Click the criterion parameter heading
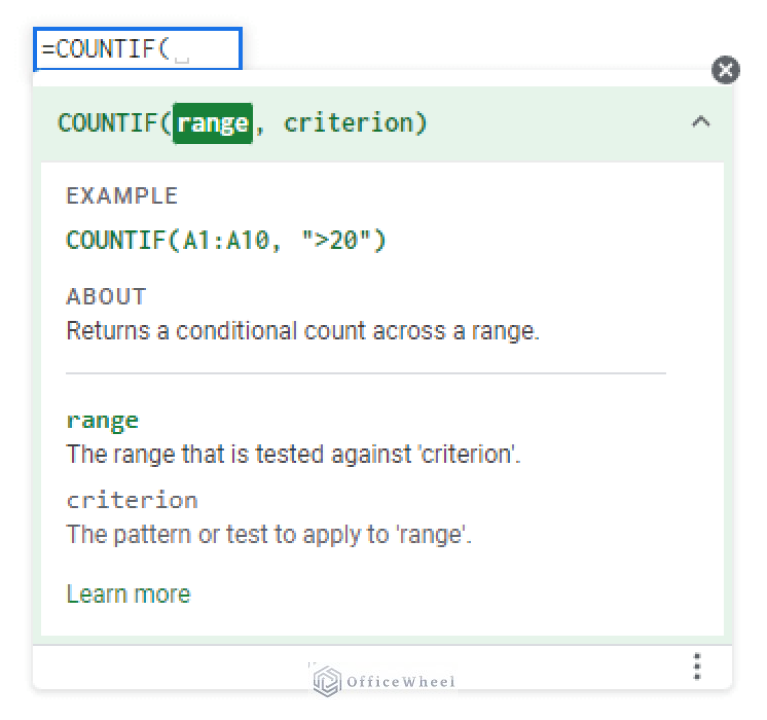The image size is (767, 720). (x=132, y=500)
